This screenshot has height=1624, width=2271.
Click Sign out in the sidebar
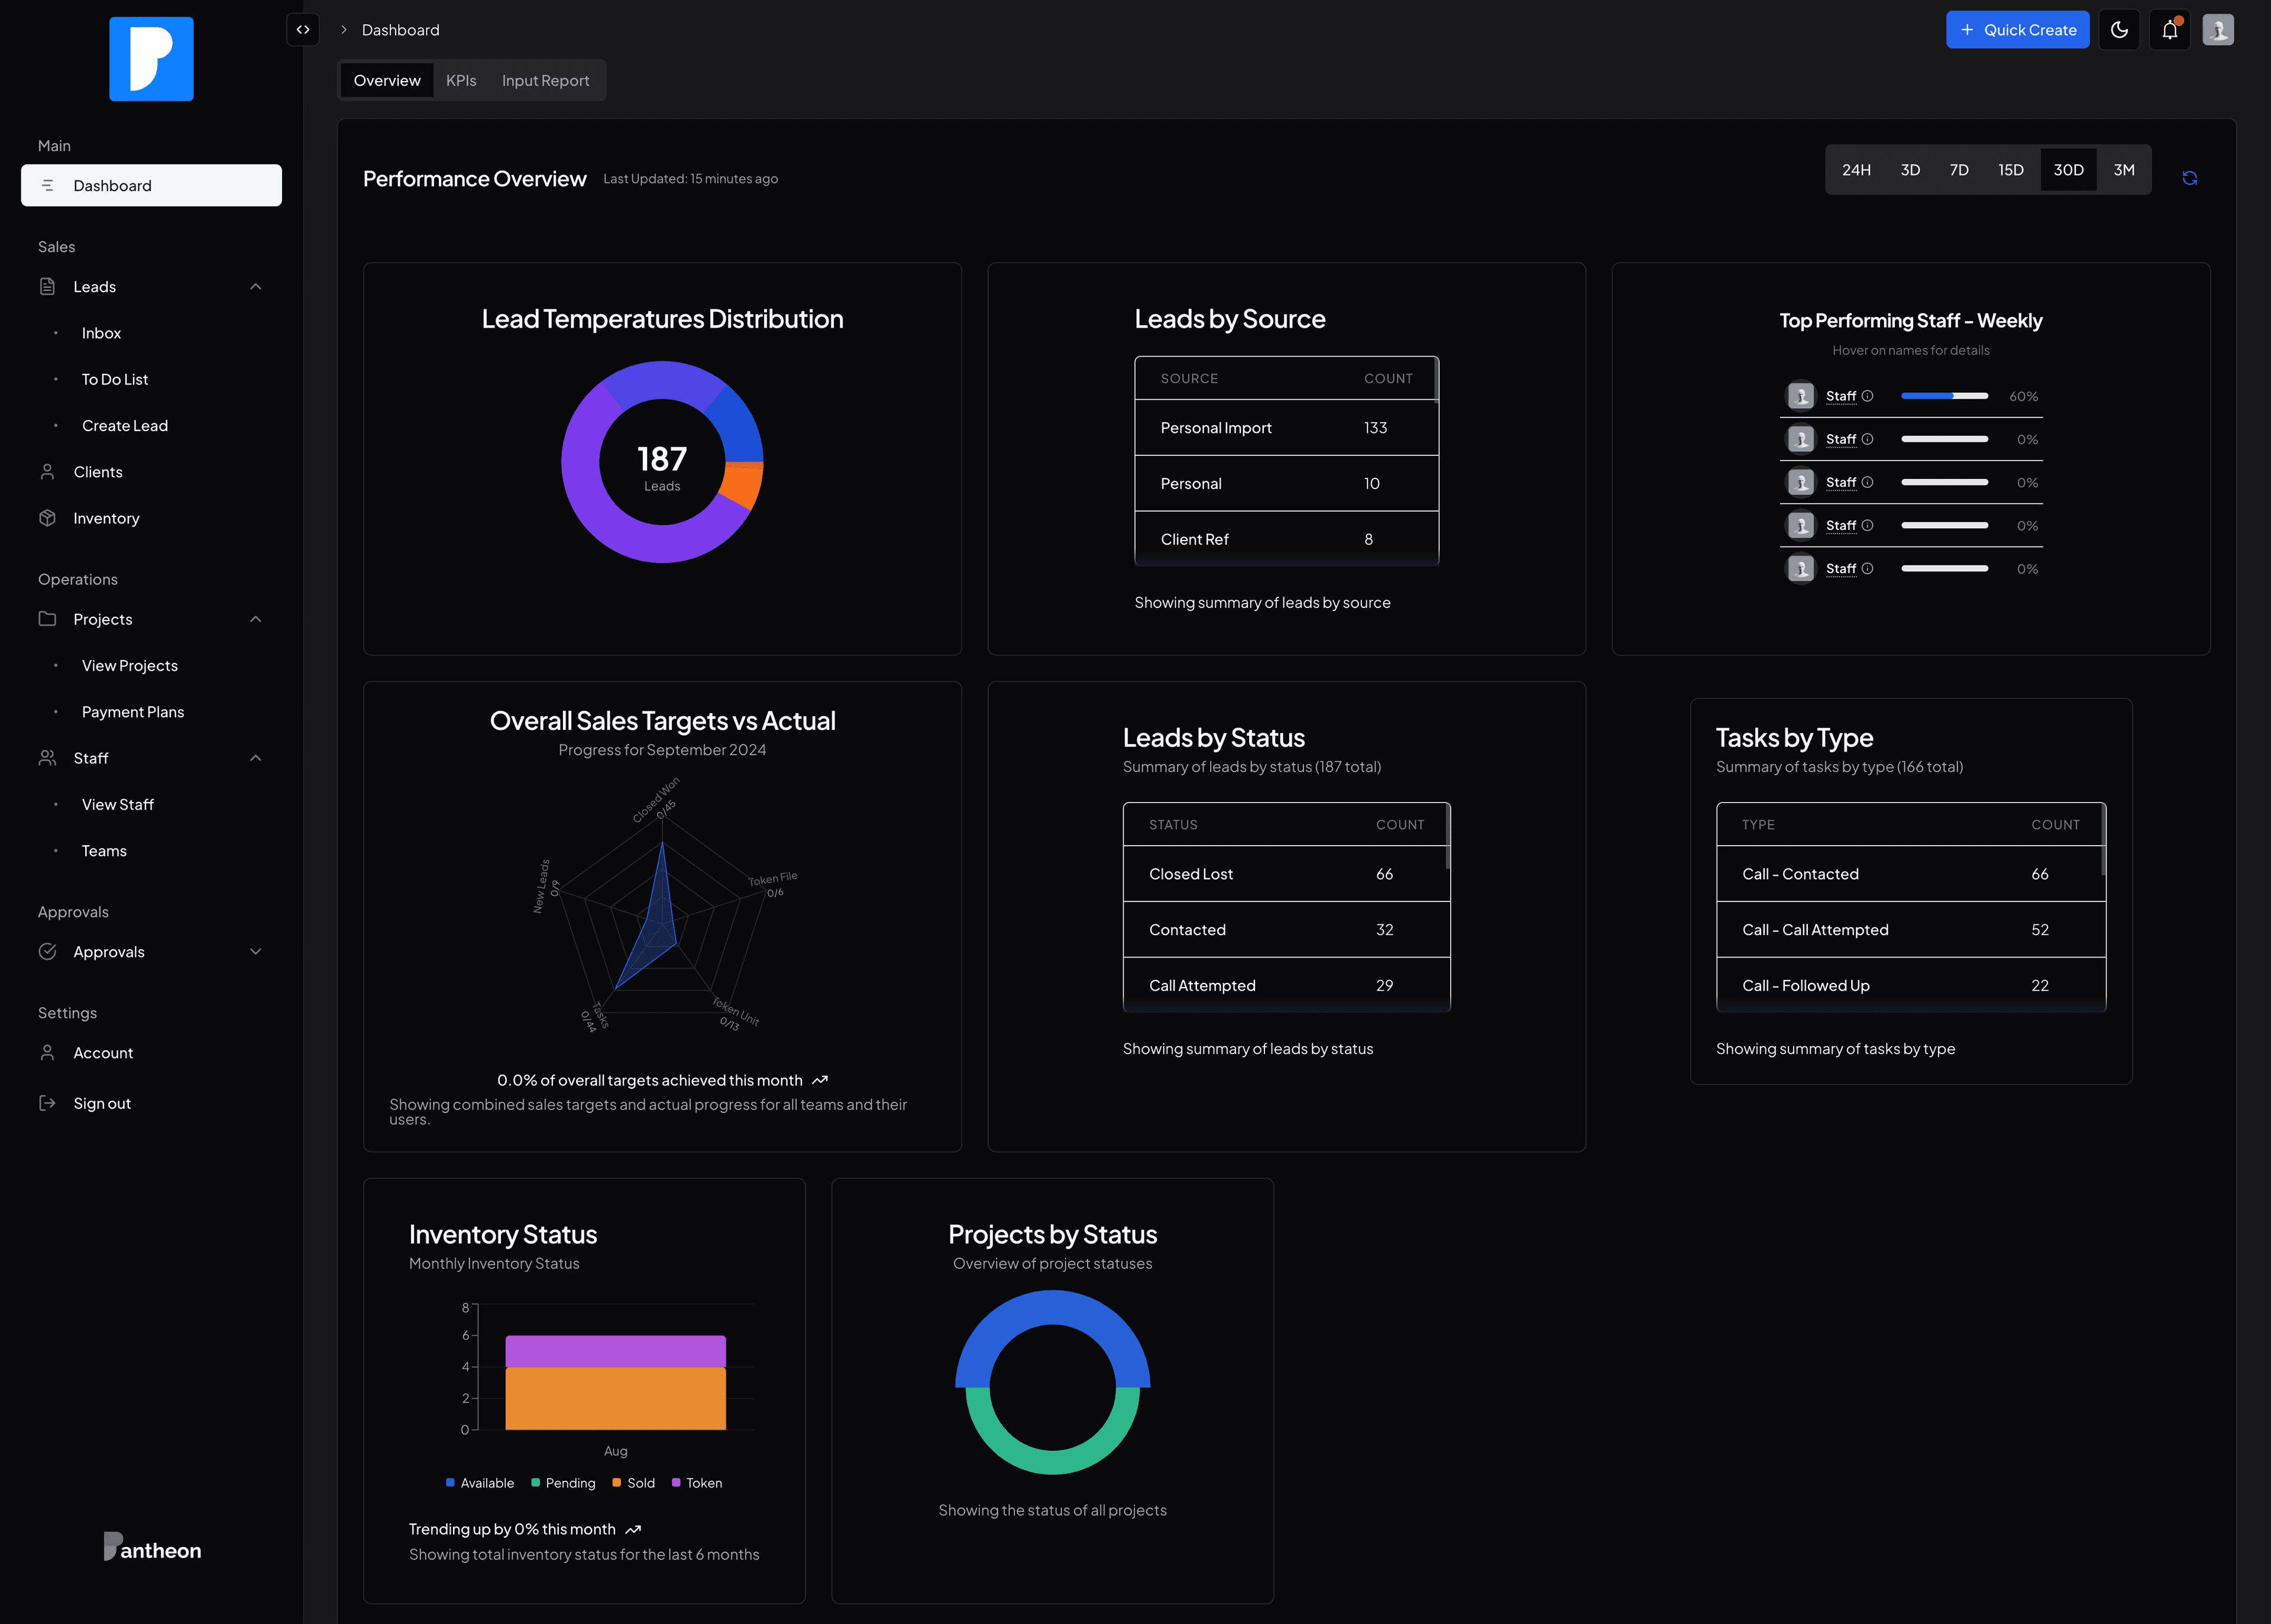click(102, 1103)
